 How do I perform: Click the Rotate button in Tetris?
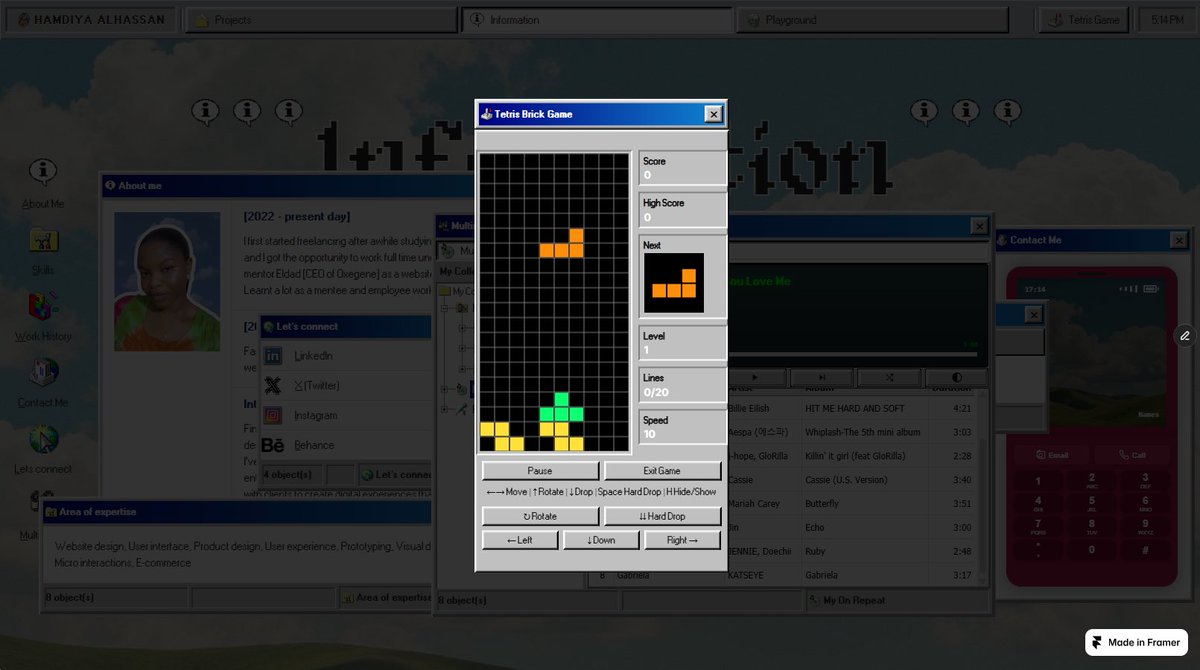[x=540, y=516]
